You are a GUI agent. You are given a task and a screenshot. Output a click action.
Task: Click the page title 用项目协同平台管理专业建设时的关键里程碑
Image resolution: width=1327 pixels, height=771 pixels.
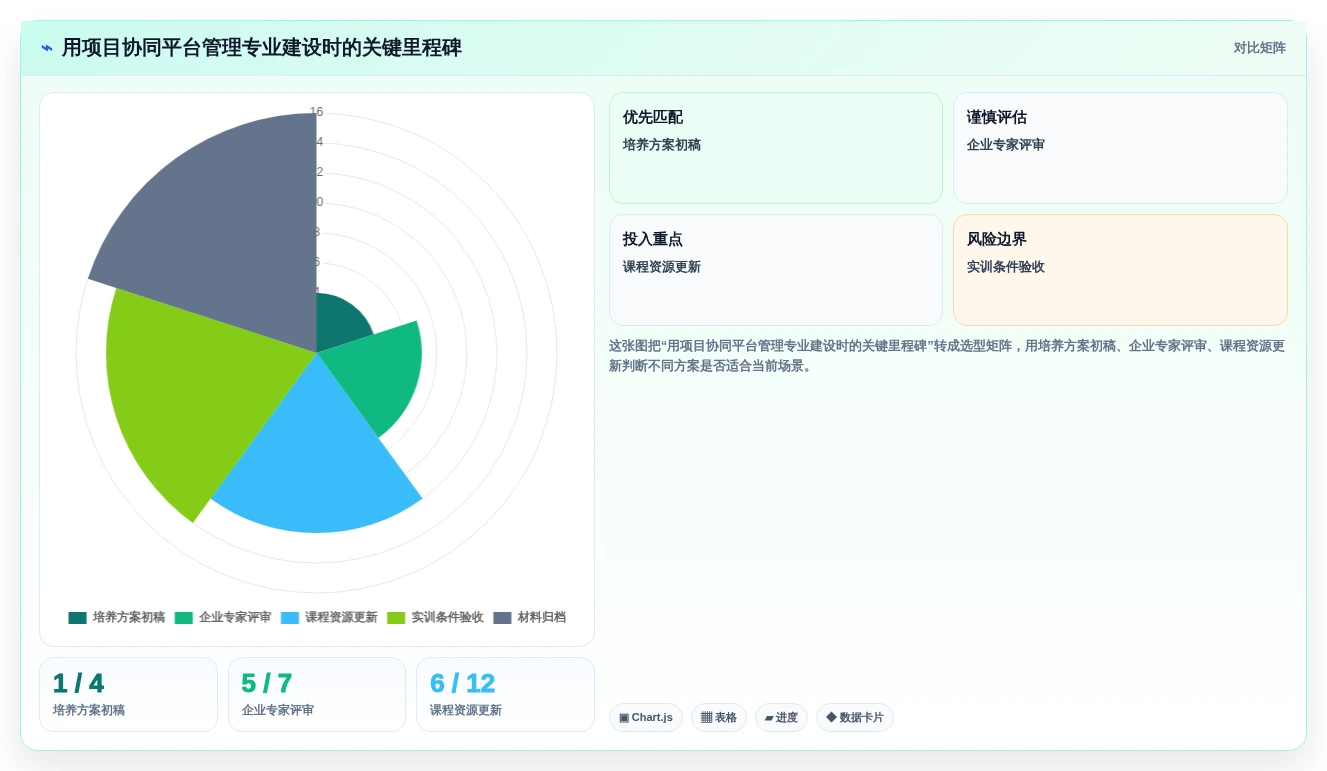click(262, 48)
